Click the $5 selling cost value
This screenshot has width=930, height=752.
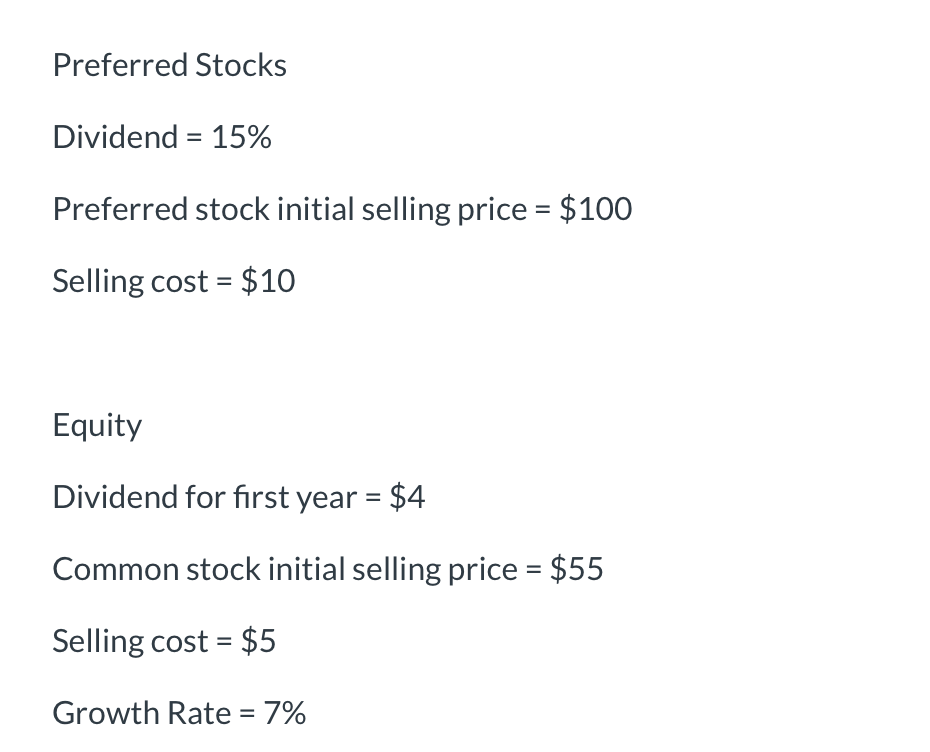pyautogui.click(x=258, y=642)
